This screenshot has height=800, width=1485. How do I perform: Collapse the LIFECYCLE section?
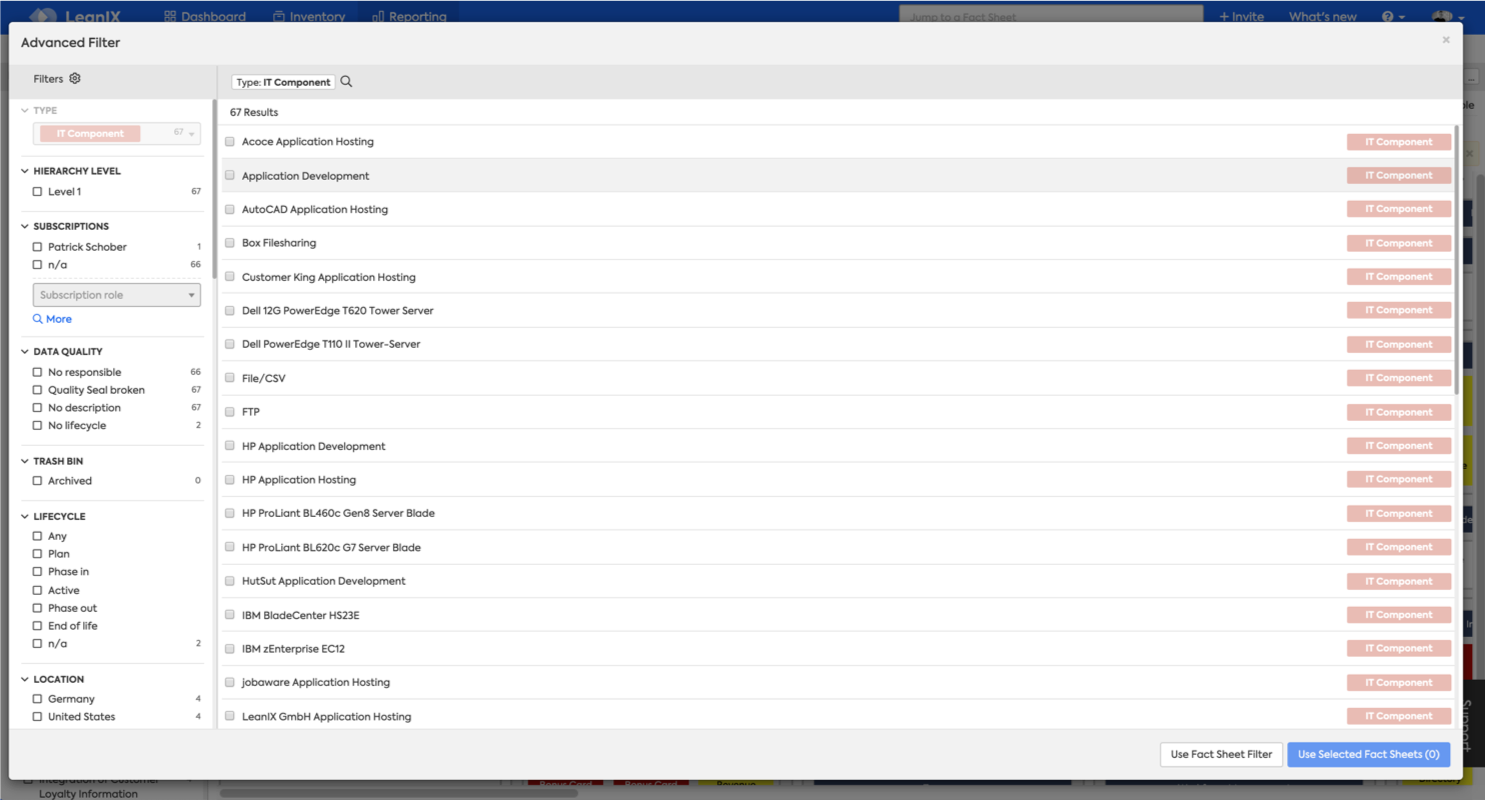click(25, 517)
